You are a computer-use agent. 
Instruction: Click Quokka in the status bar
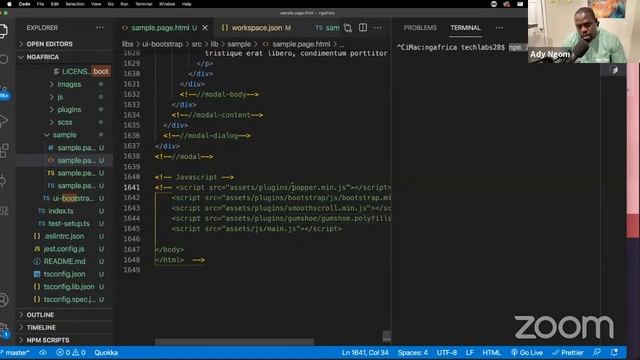tap(106, 353)
